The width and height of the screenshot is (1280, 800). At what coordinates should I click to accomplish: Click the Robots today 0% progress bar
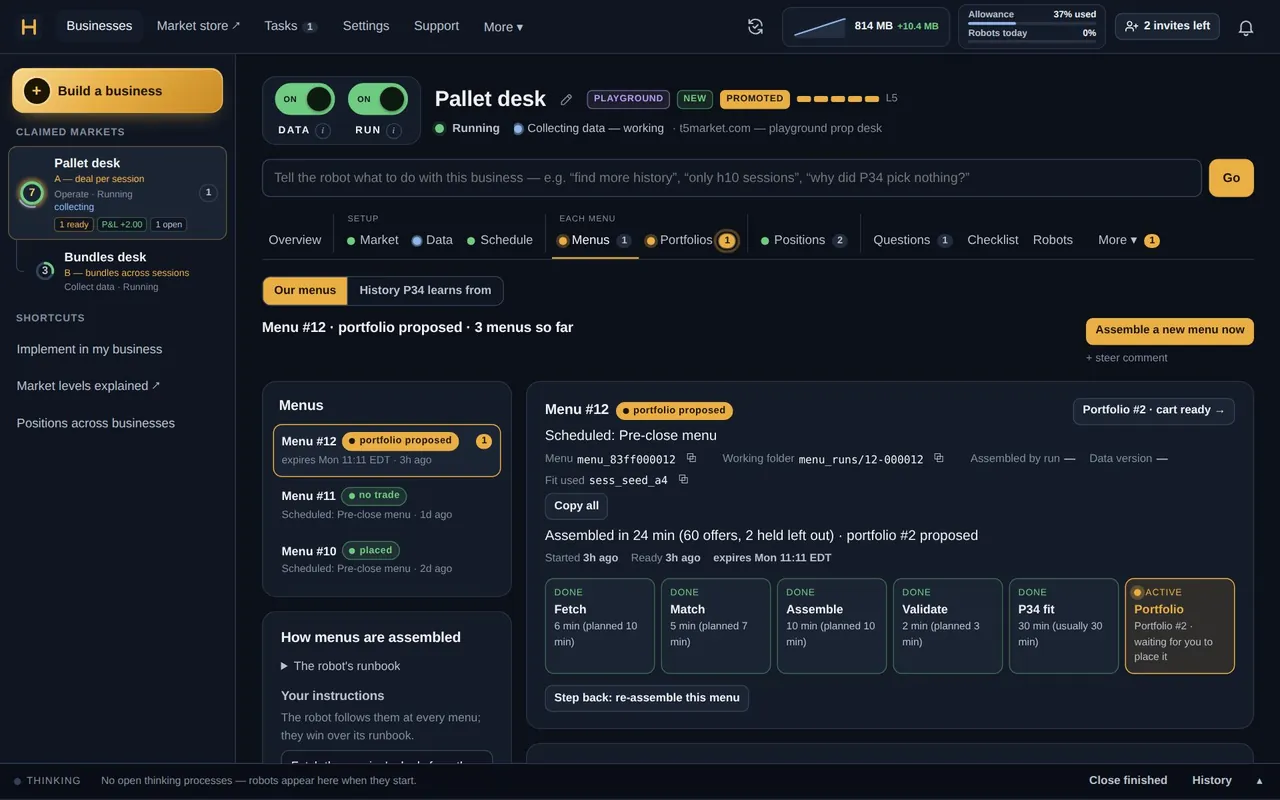1032,41
